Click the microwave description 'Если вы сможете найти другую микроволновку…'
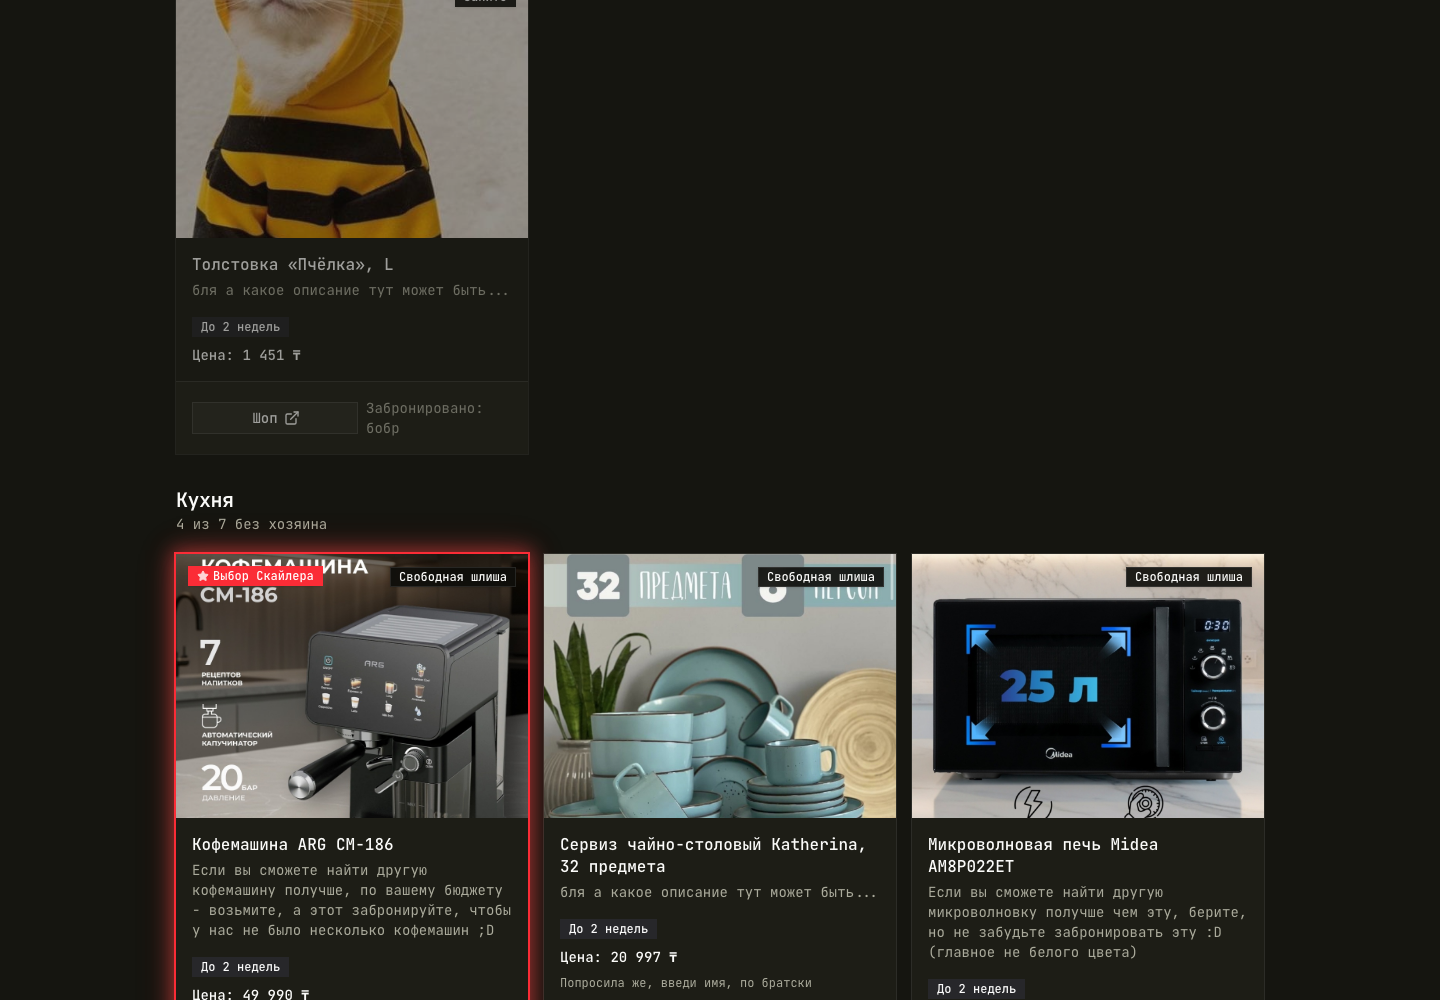The image size is (1440, 1000). point(1087,922)
